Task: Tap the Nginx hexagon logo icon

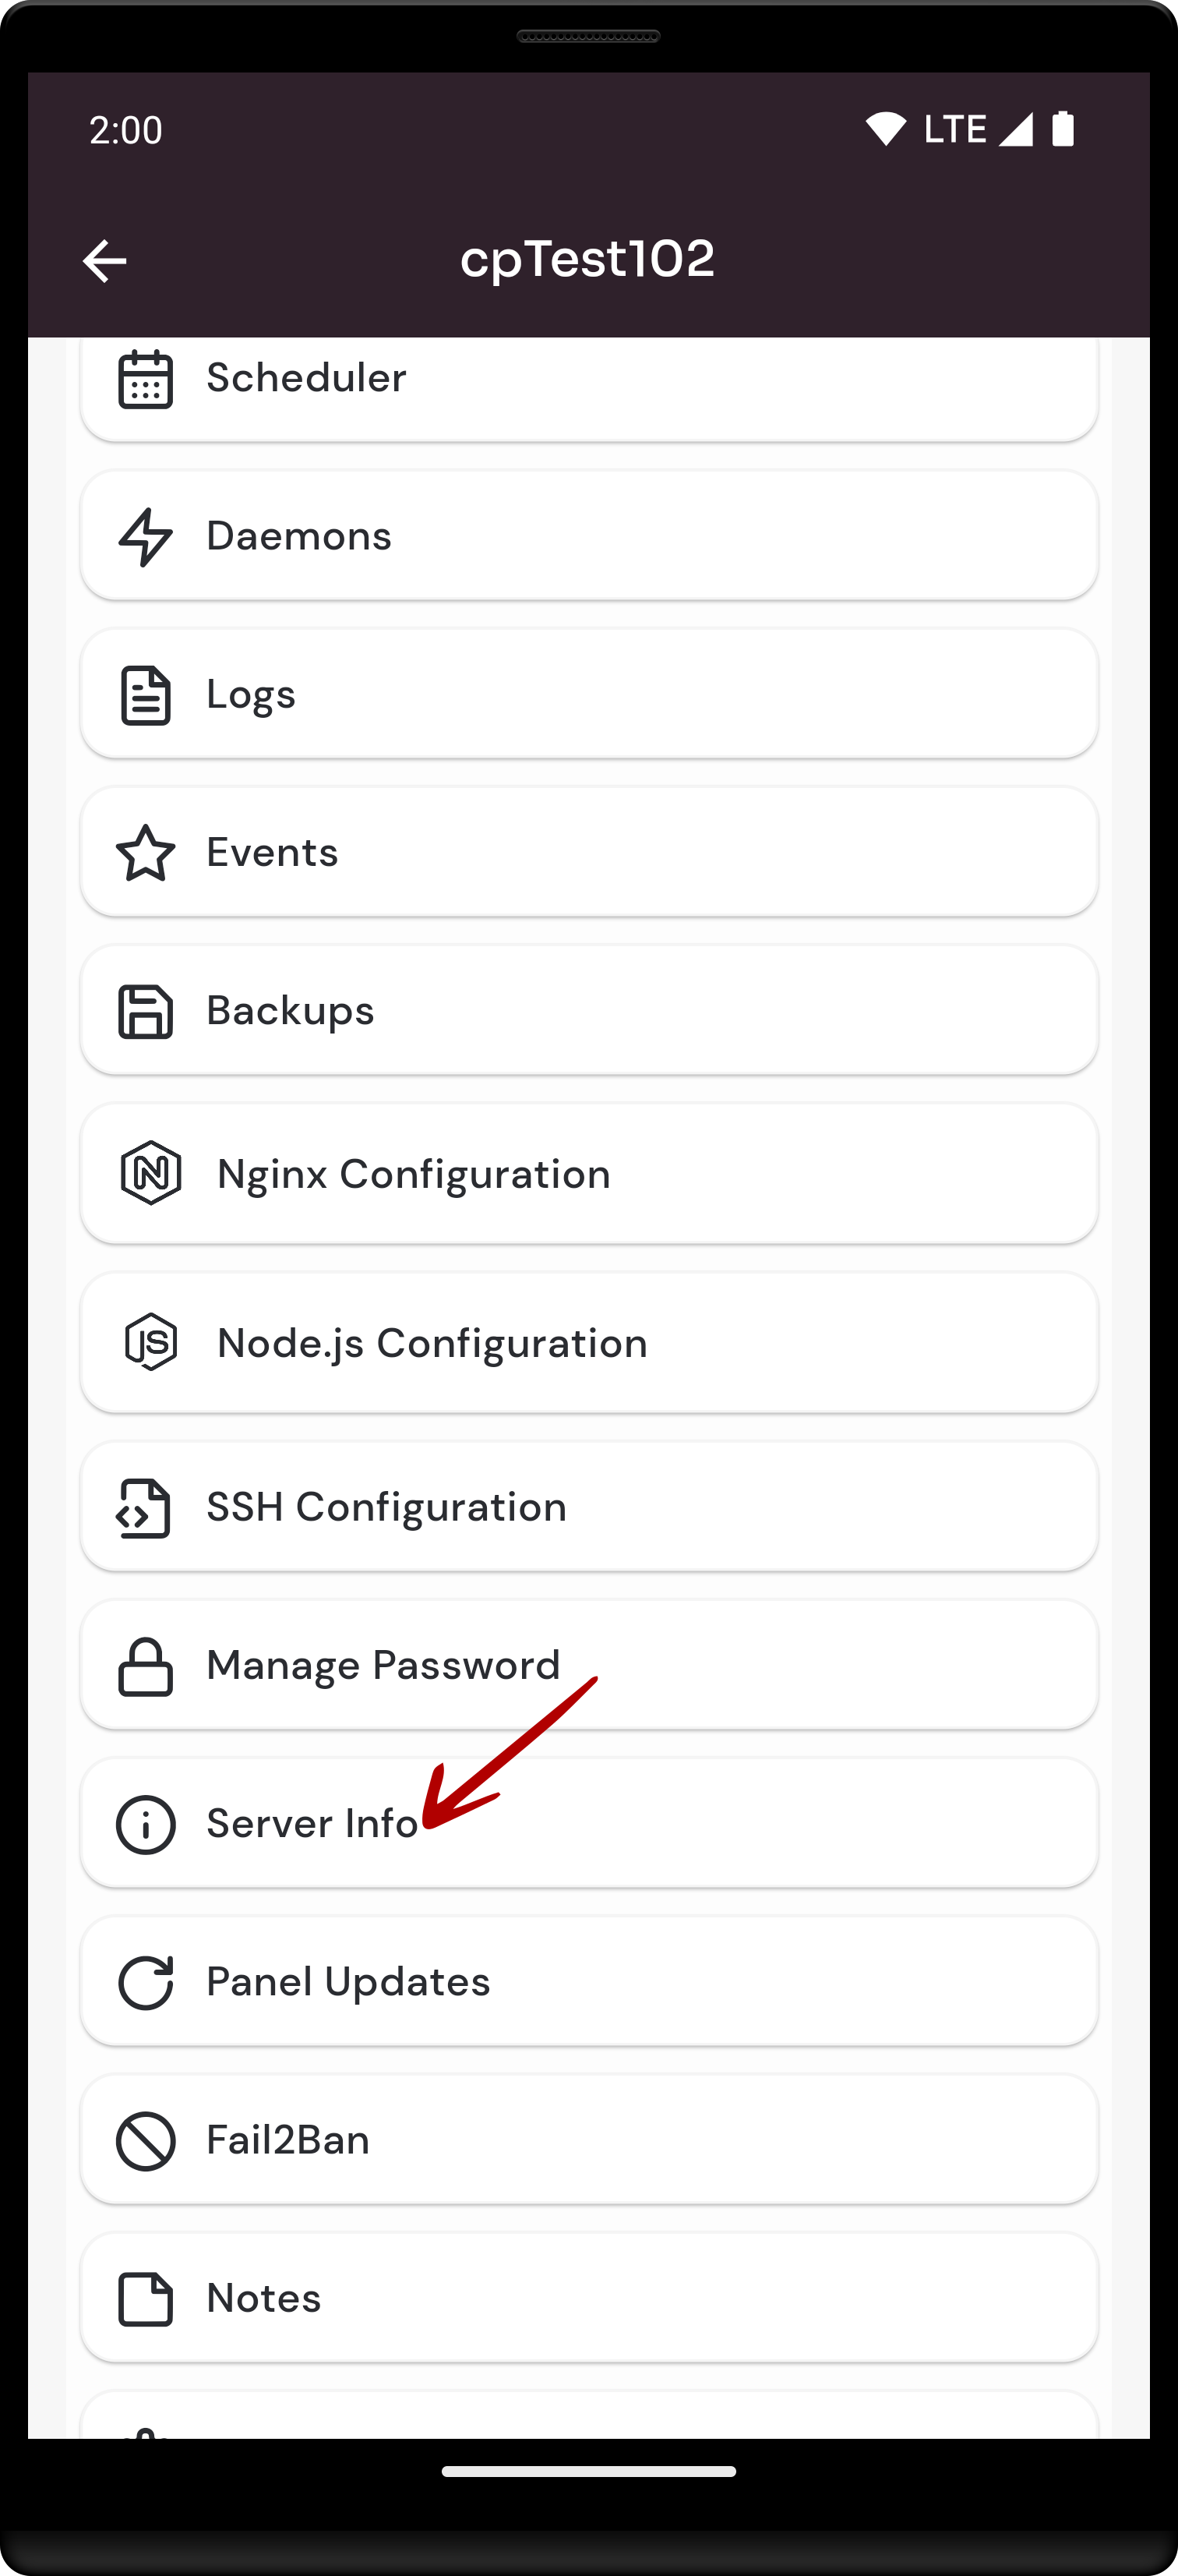Action: click(151, 1173)
